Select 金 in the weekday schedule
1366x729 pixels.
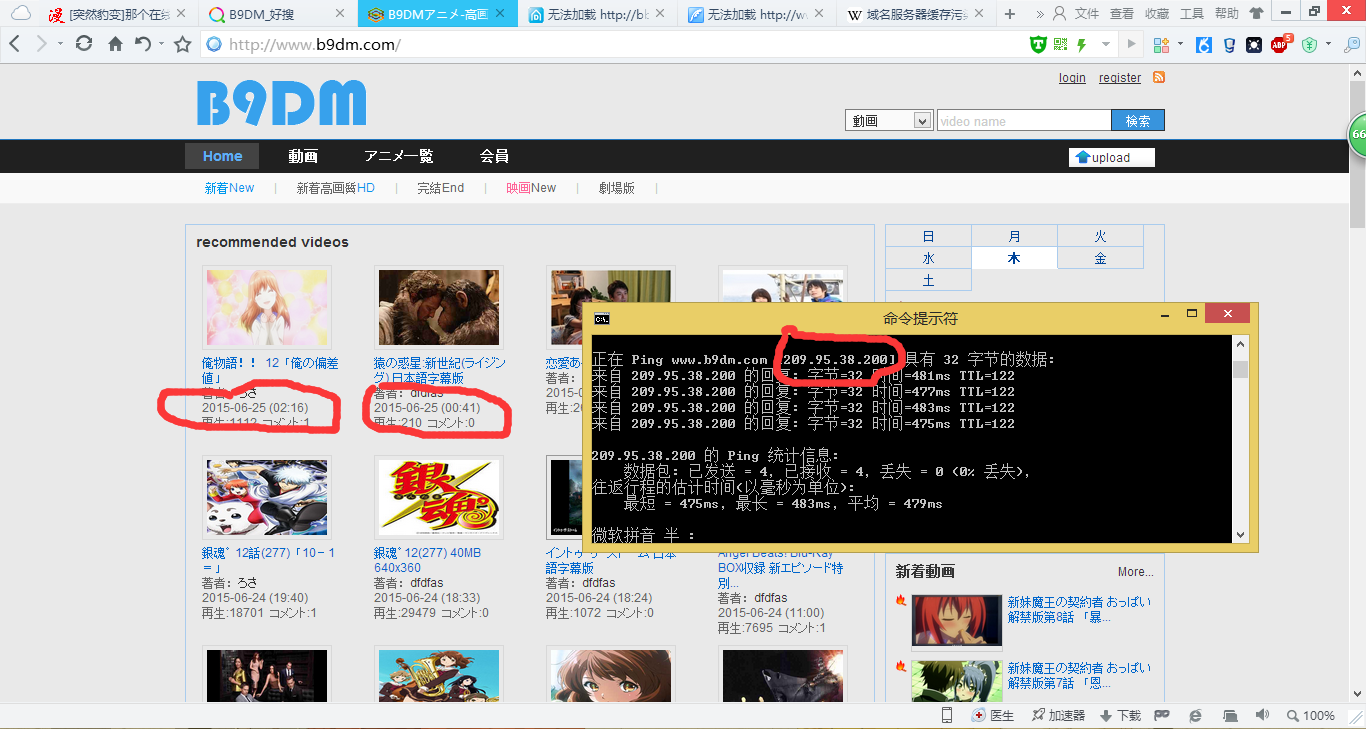[1100, 258]
